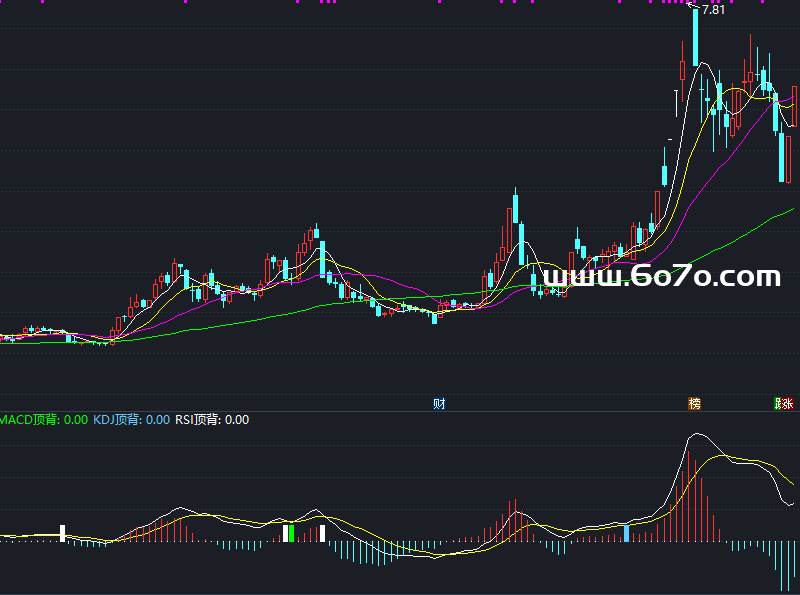Screen dimensions: 800x595
Task: Click the orange 榜 ranking marker icon
Action: click(x=694, y=404)
